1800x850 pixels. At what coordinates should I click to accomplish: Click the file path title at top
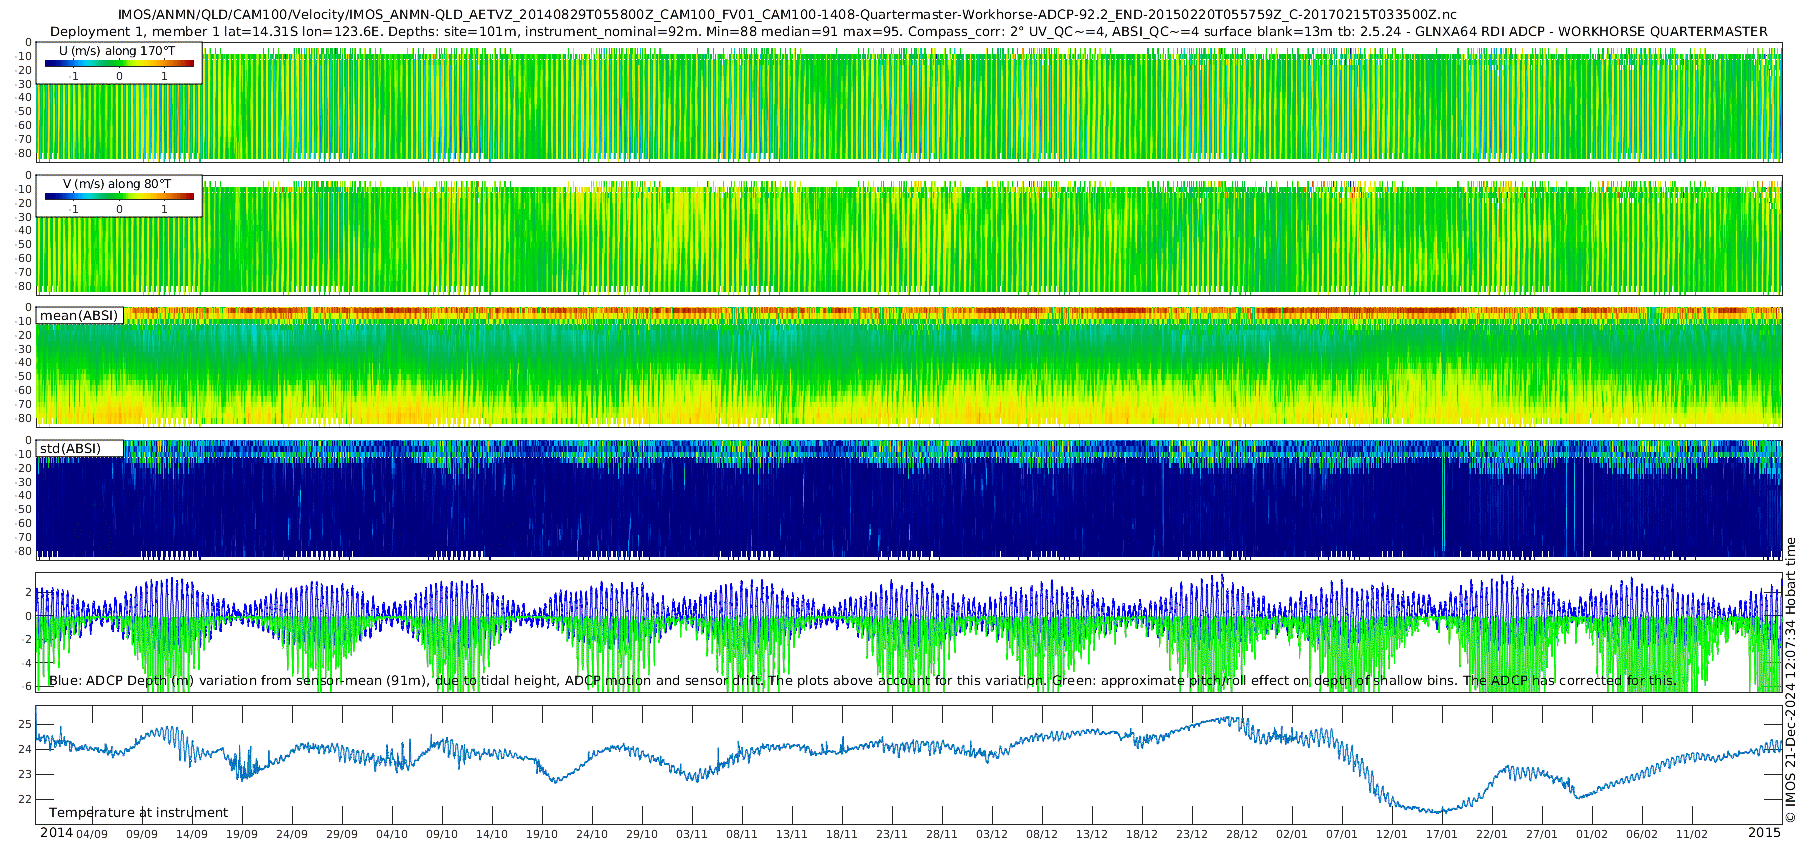[786, 15]
